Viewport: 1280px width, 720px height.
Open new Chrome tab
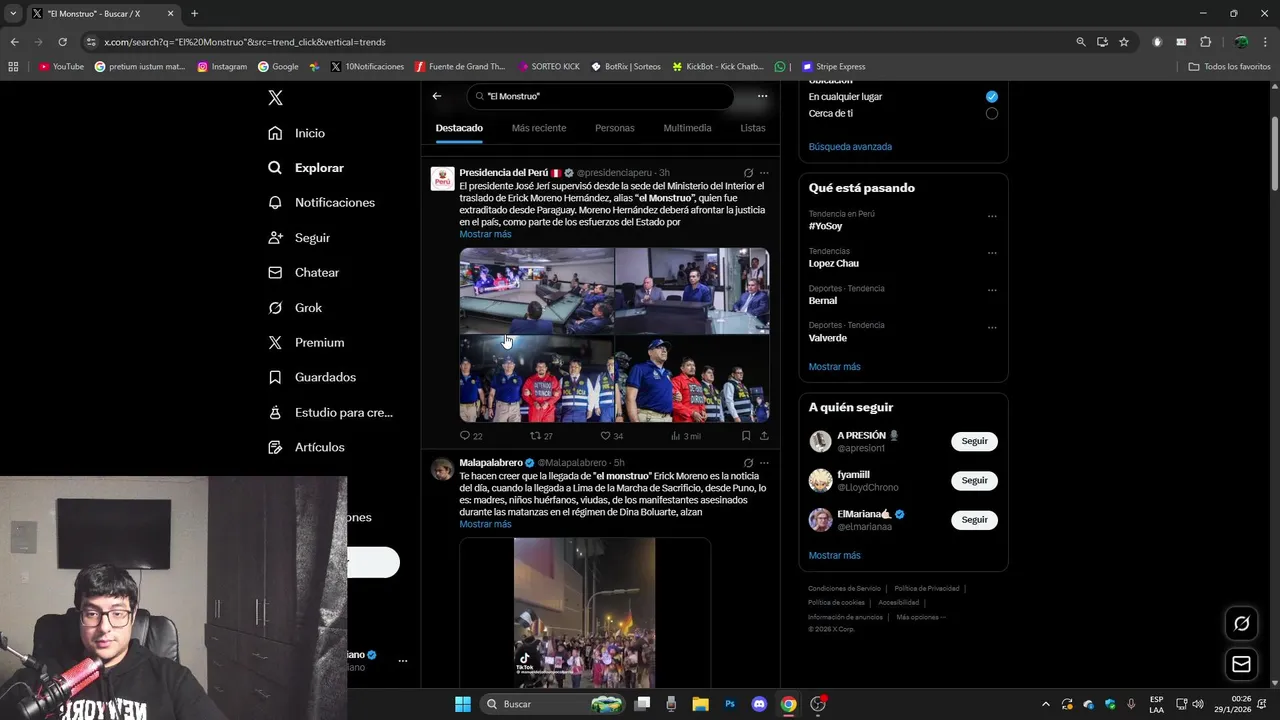coord(194,14)
